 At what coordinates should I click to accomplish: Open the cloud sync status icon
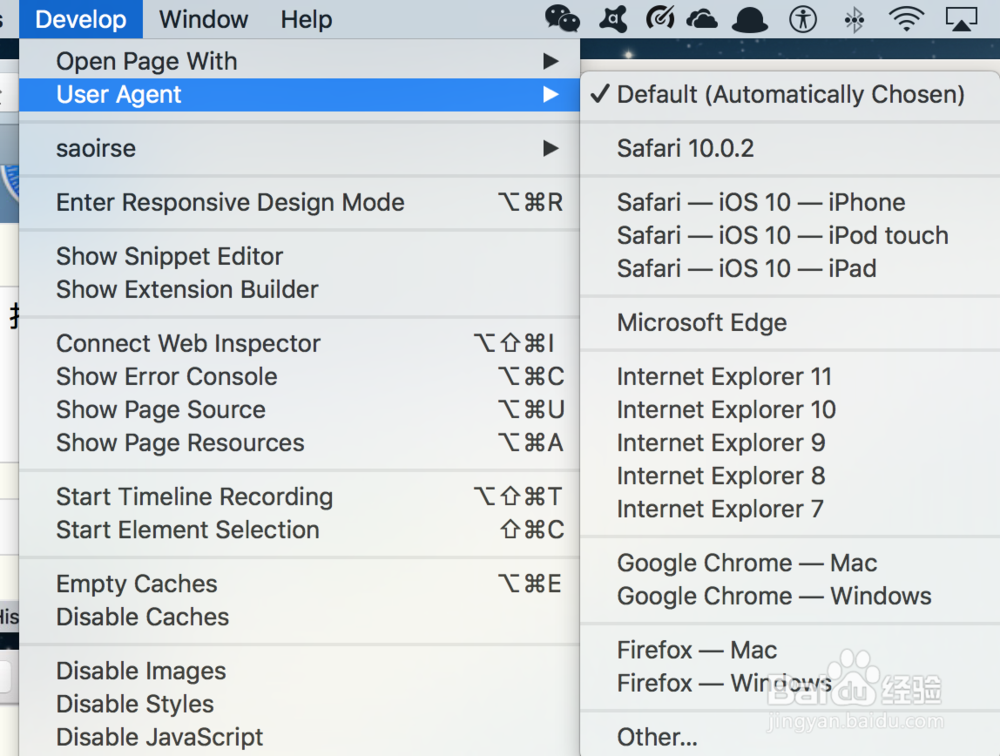click(702, 18)
